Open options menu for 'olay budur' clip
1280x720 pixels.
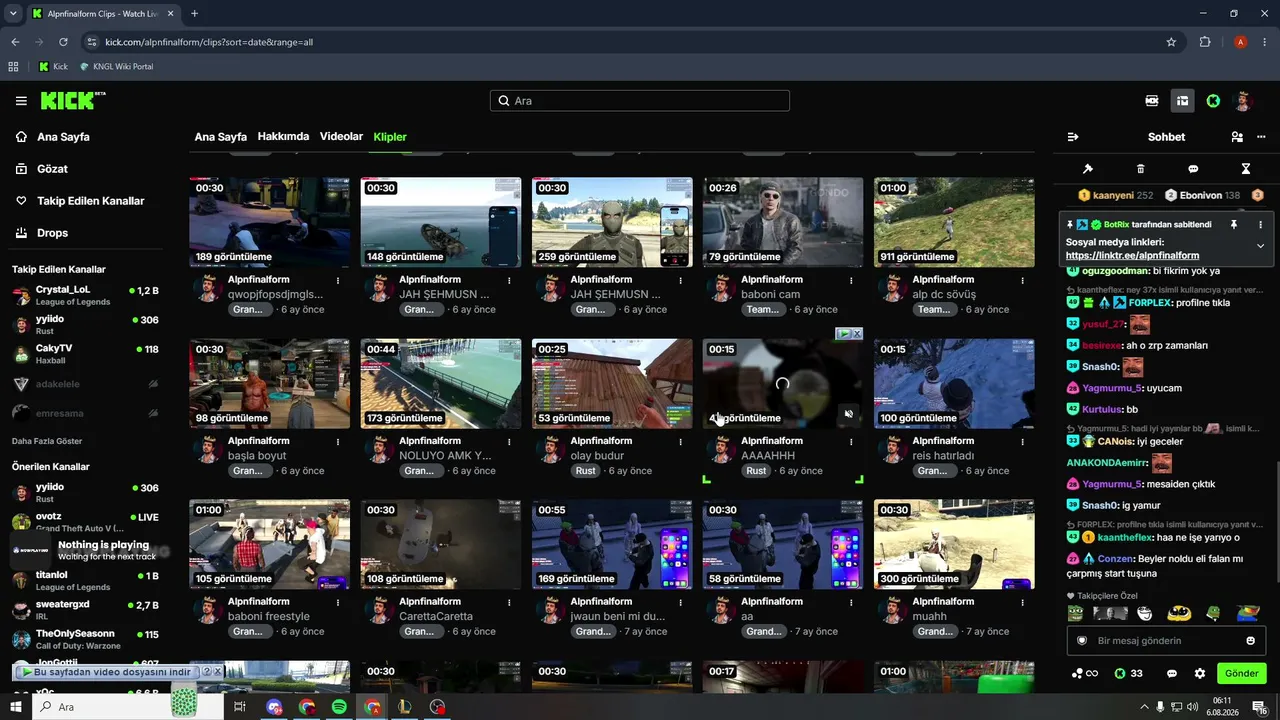pyautogui.click(x=681, y=441)
